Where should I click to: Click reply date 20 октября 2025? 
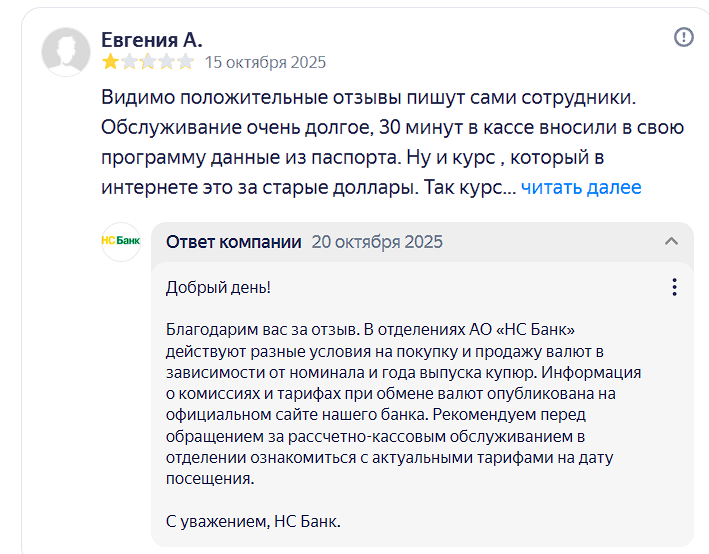[377, 242]
